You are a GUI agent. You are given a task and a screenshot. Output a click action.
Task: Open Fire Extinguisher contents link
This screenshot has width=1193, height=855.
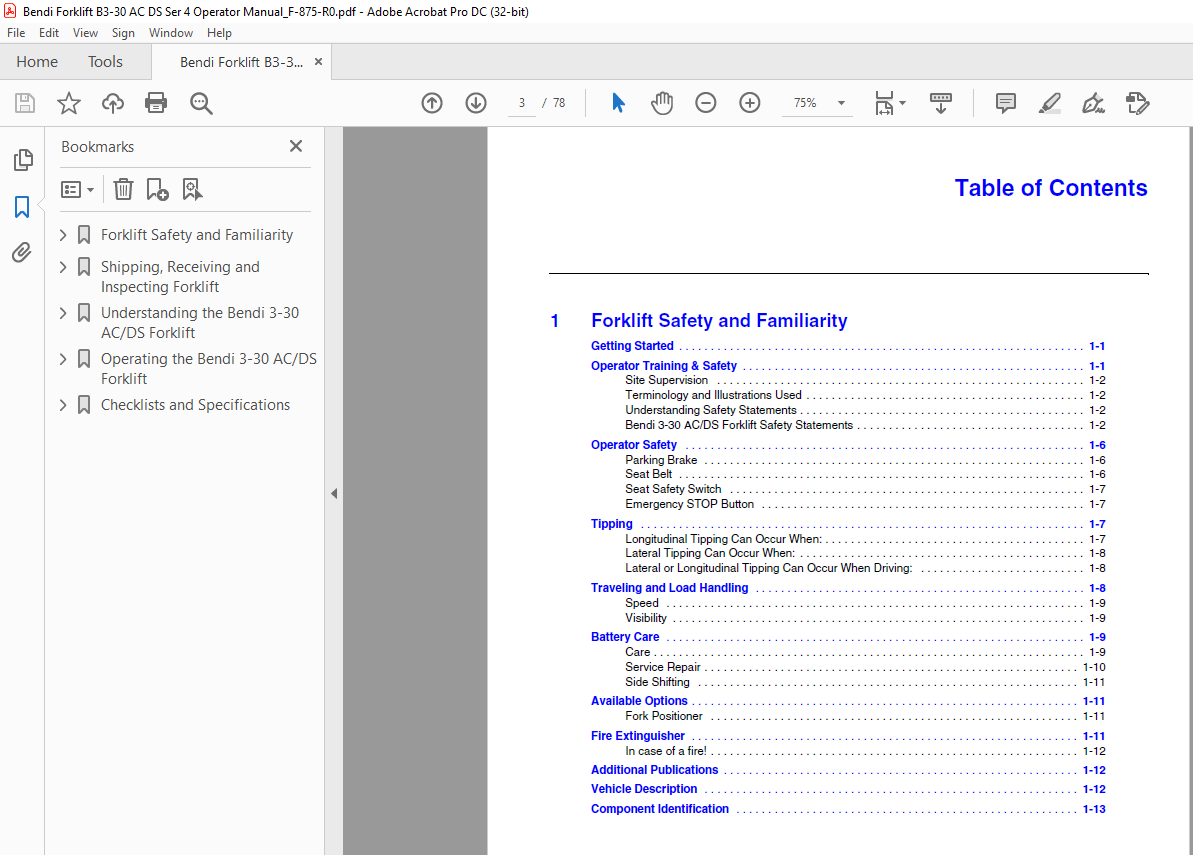(638, 736)
